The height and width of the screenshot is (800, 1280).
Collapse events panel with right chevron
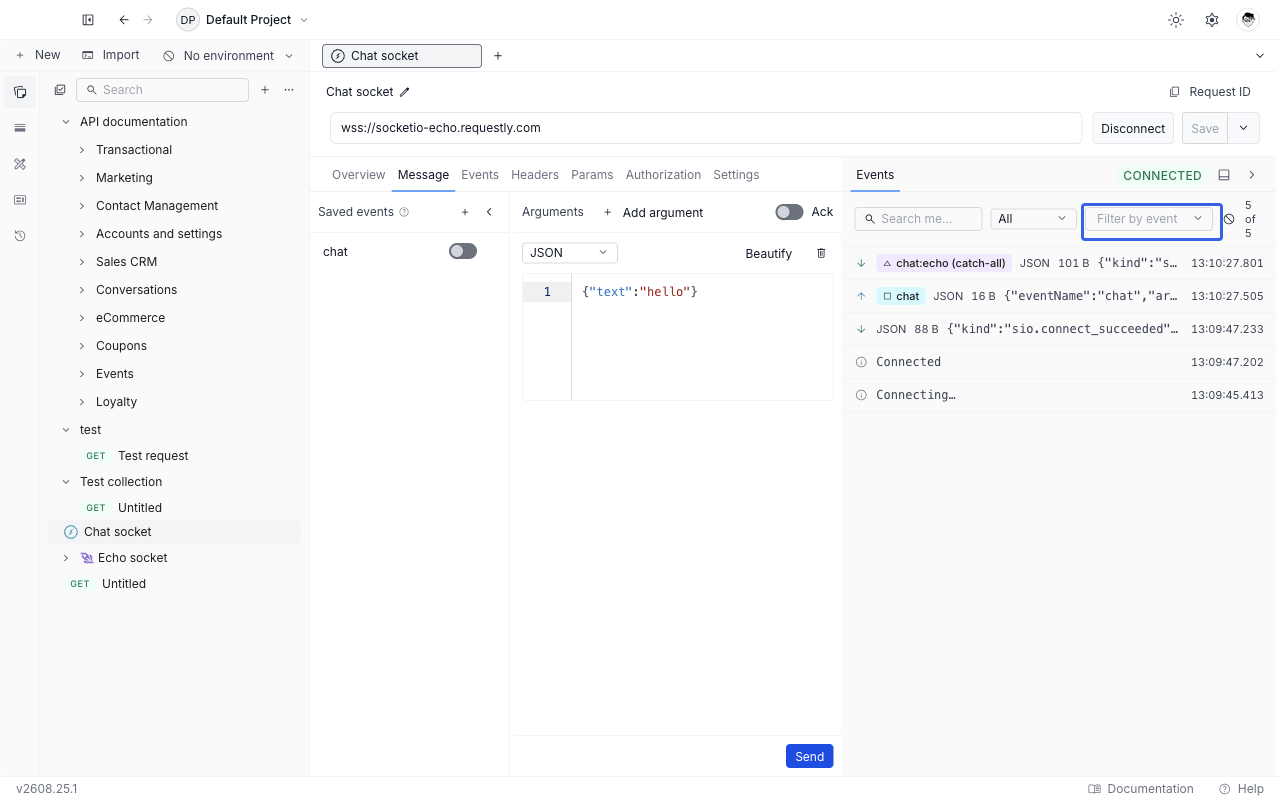(x=1252, y=175)
